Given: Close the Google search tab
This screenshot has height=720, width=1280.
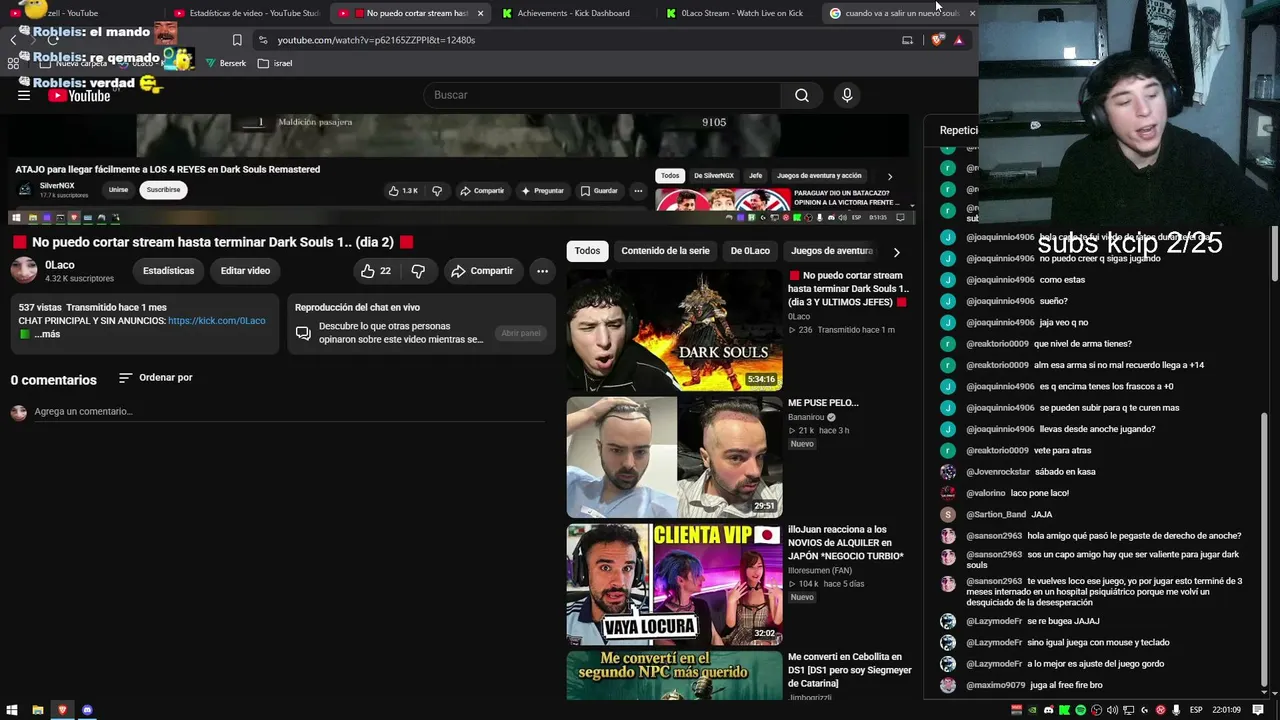Looking at the screenshot, I should [972, 13].
